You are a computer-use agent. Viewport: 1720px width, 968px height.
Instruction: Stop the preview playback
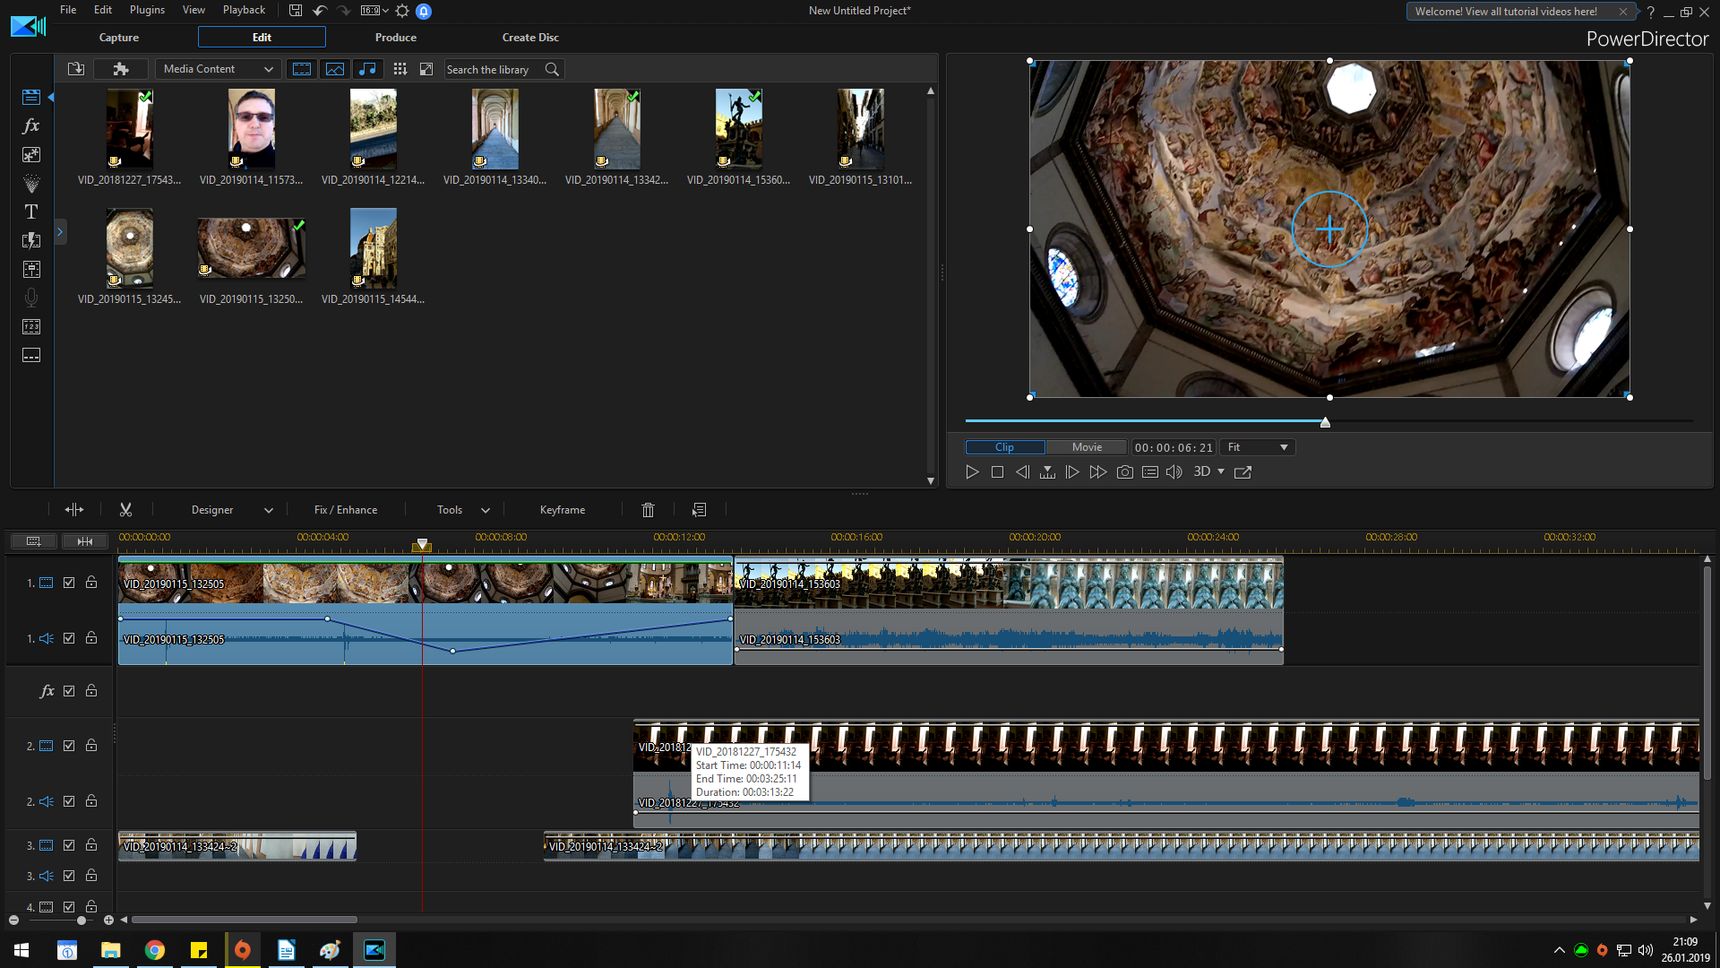pos(997,472)
